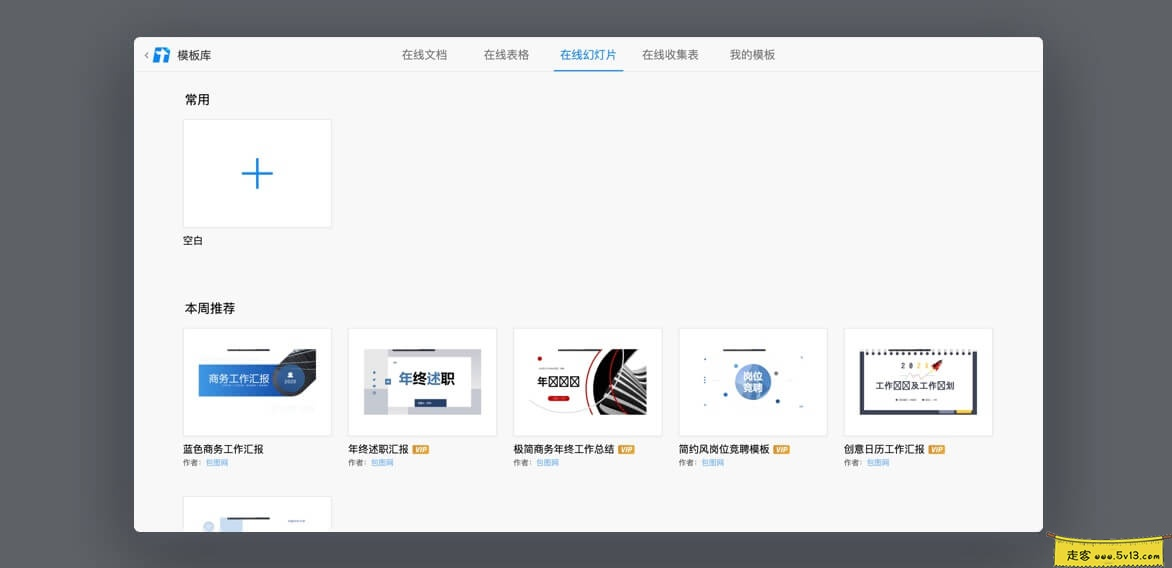Open the 包图网 author link under 极简商务年终工作总结

pos(547,463)
